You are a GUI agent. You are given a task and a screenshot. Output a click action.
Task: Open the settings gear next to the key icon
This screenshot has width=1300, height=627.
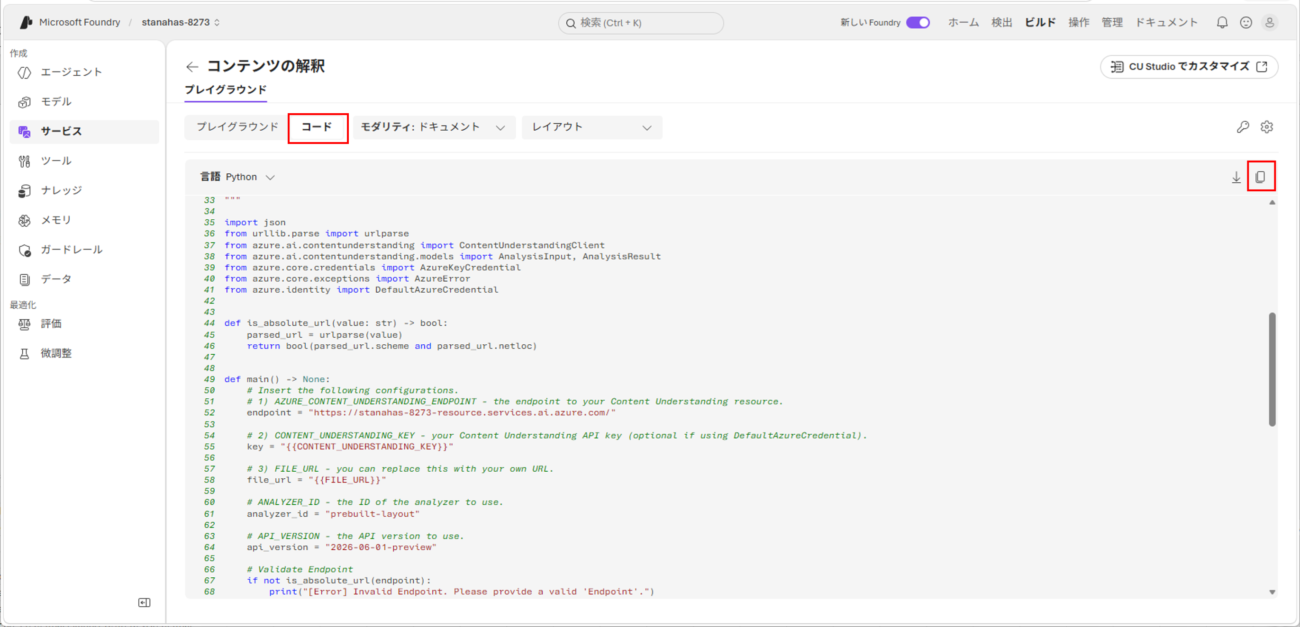1267,127
